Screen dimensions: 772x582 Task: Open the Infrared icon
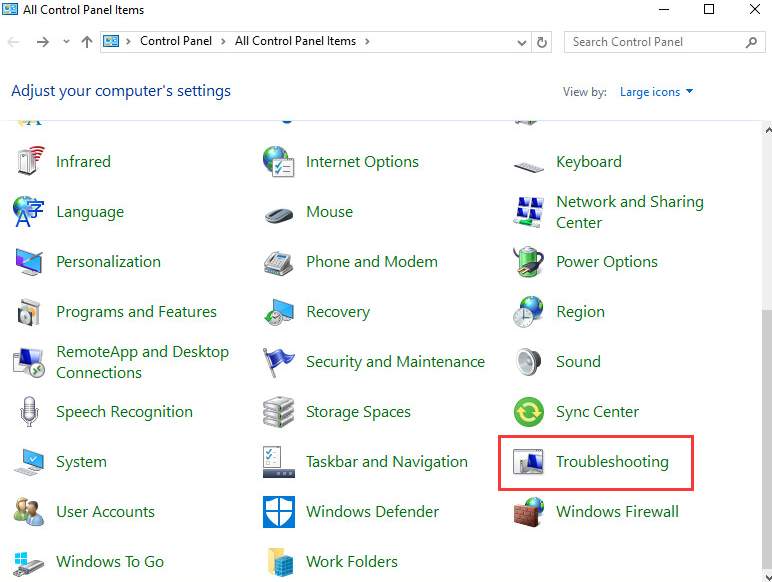30,161
